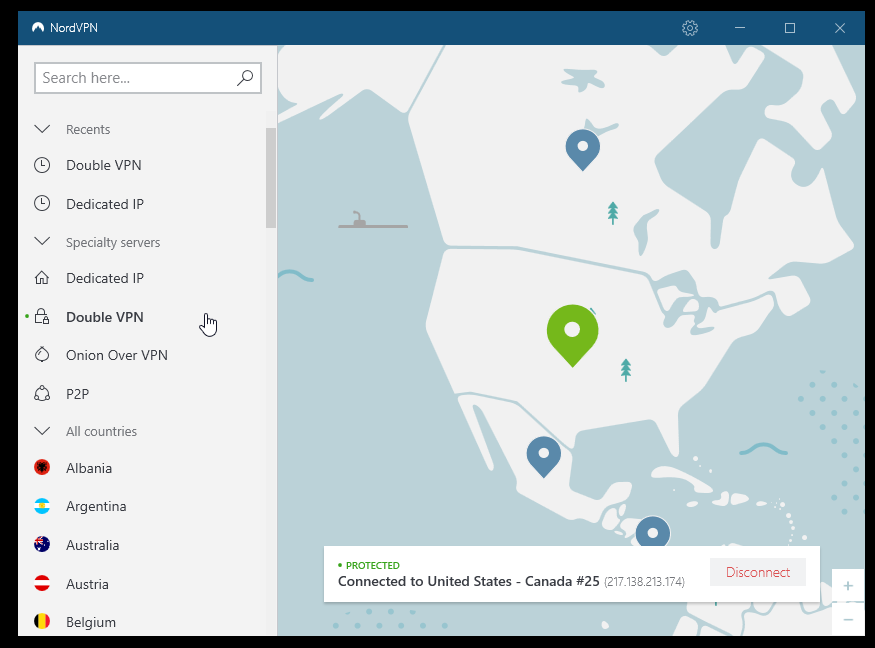
Task: Click the clock icon beside recent Double VPN
Action: pos(42,165)
